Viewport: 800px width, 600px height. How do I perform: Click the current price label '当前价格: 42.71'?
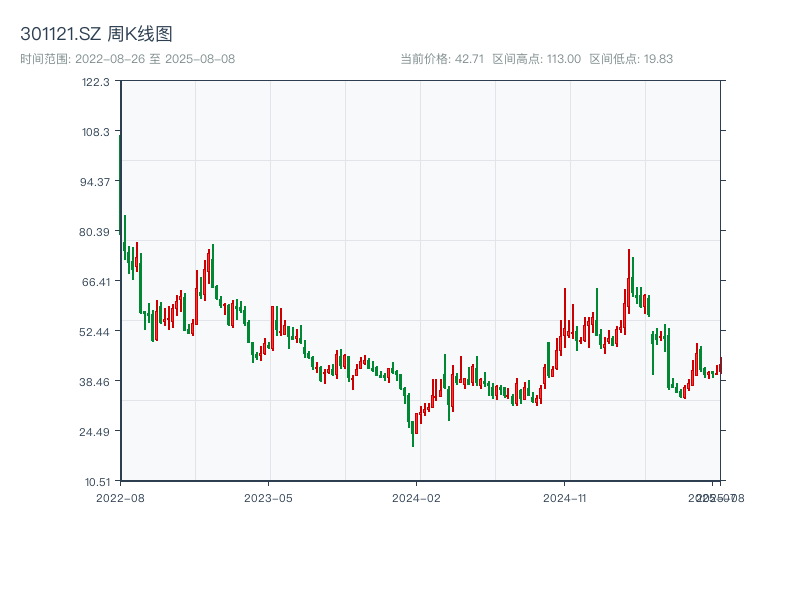pos(442,59)
